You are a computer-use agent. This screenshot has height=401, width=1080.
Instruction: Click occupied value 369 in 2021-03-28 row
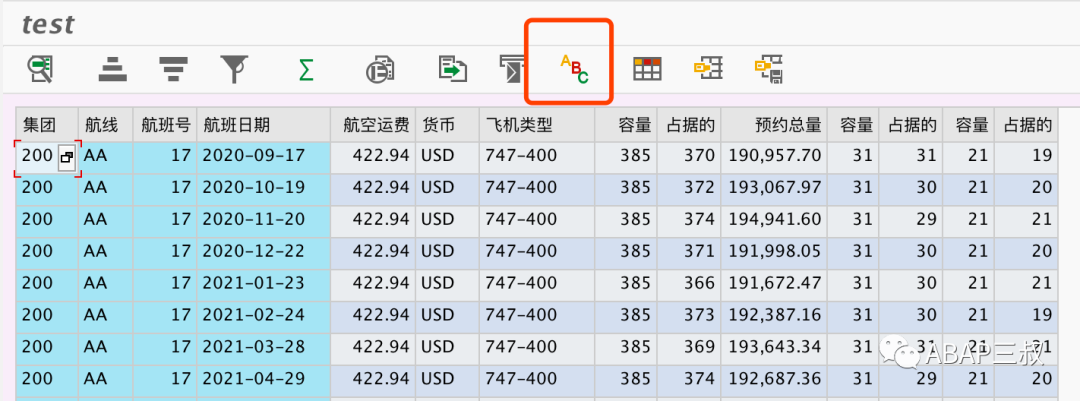[x=689, y=347]
